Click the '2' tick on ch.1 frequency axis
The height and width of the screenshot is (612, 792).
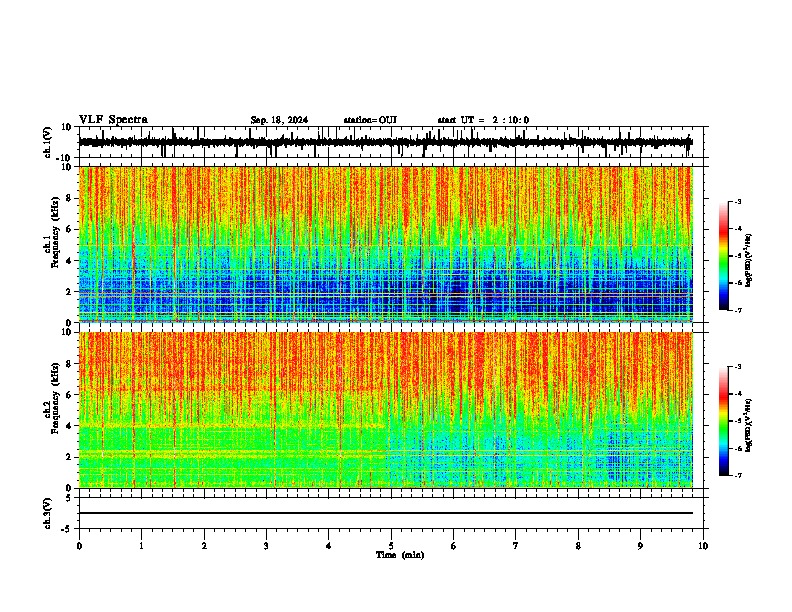point(69,291)
